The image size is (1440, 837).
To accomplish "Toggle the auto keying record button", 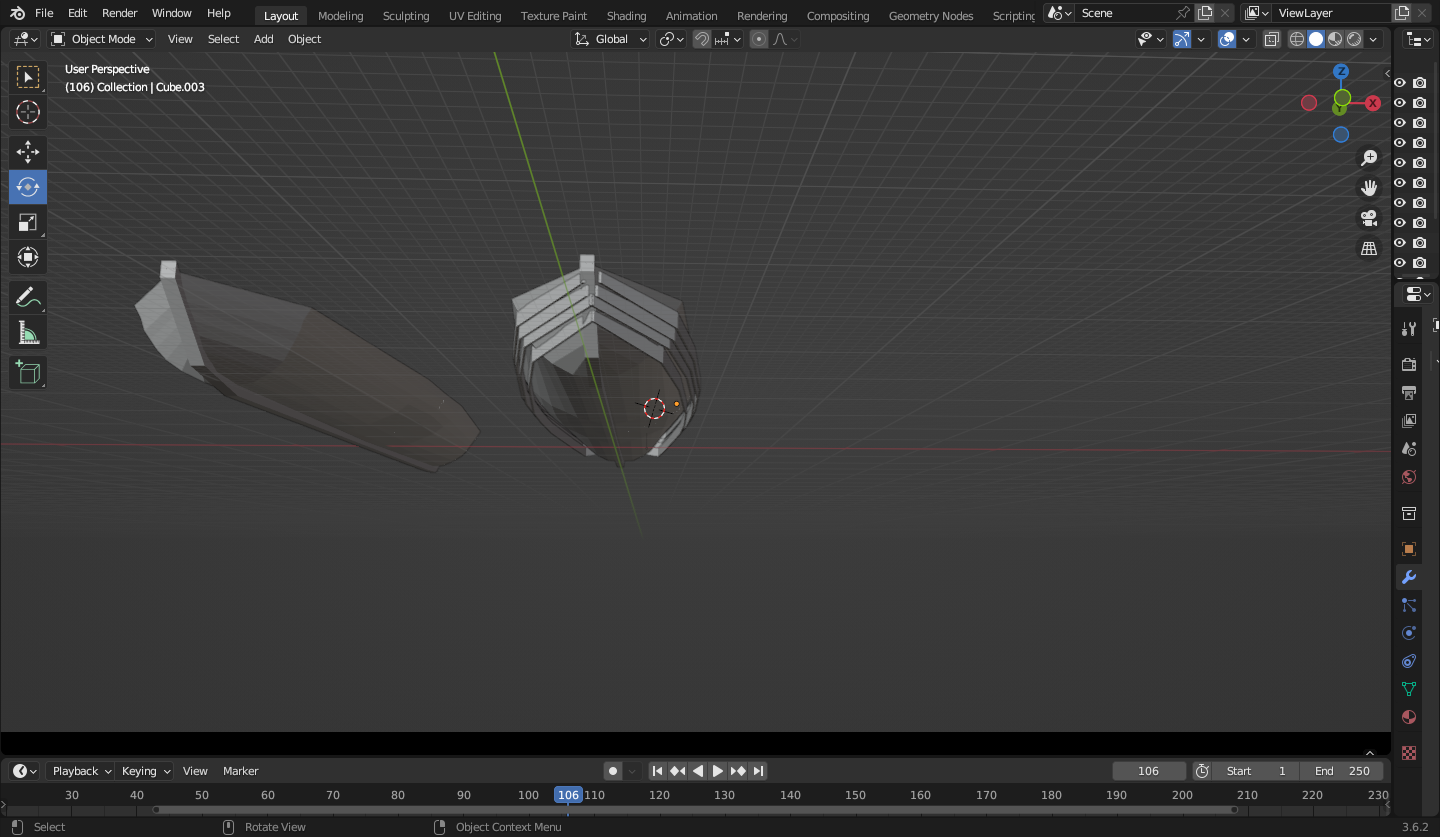I will tap(613, 771).
